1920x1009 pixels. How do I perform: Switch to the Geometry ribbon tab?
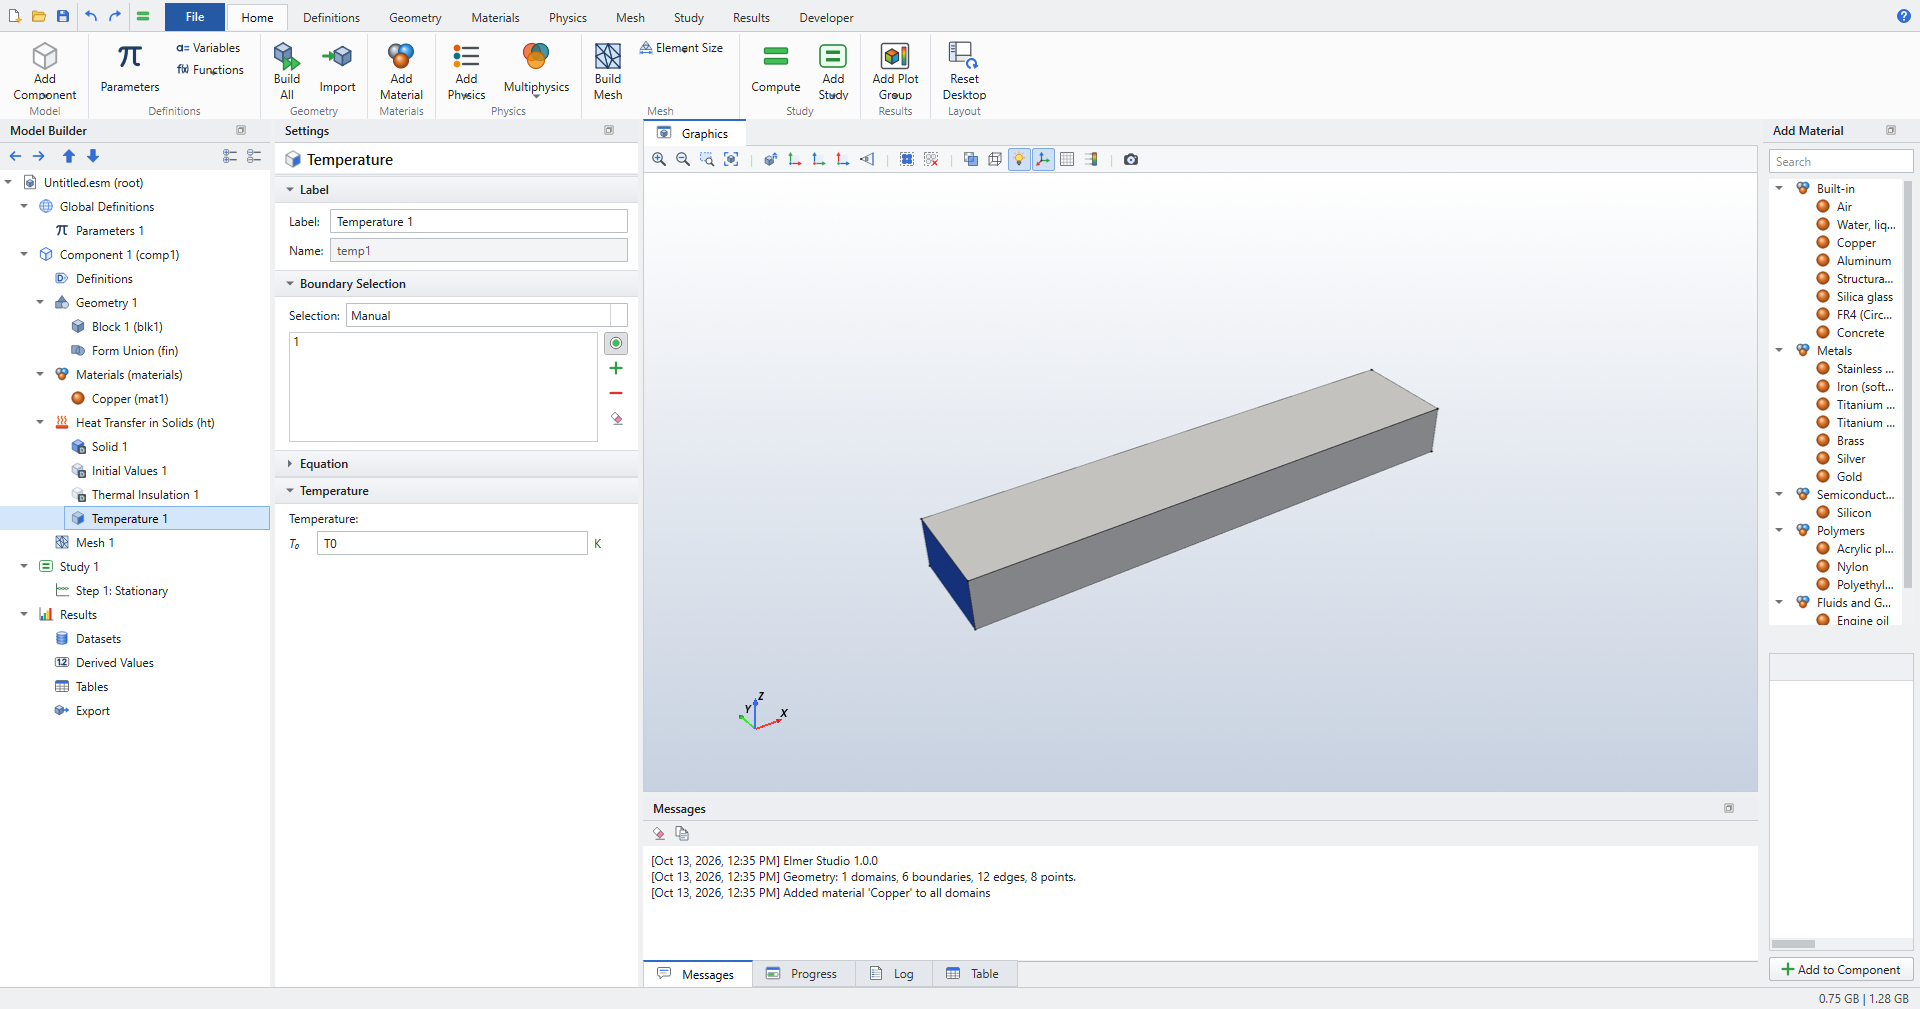point(415,18)
